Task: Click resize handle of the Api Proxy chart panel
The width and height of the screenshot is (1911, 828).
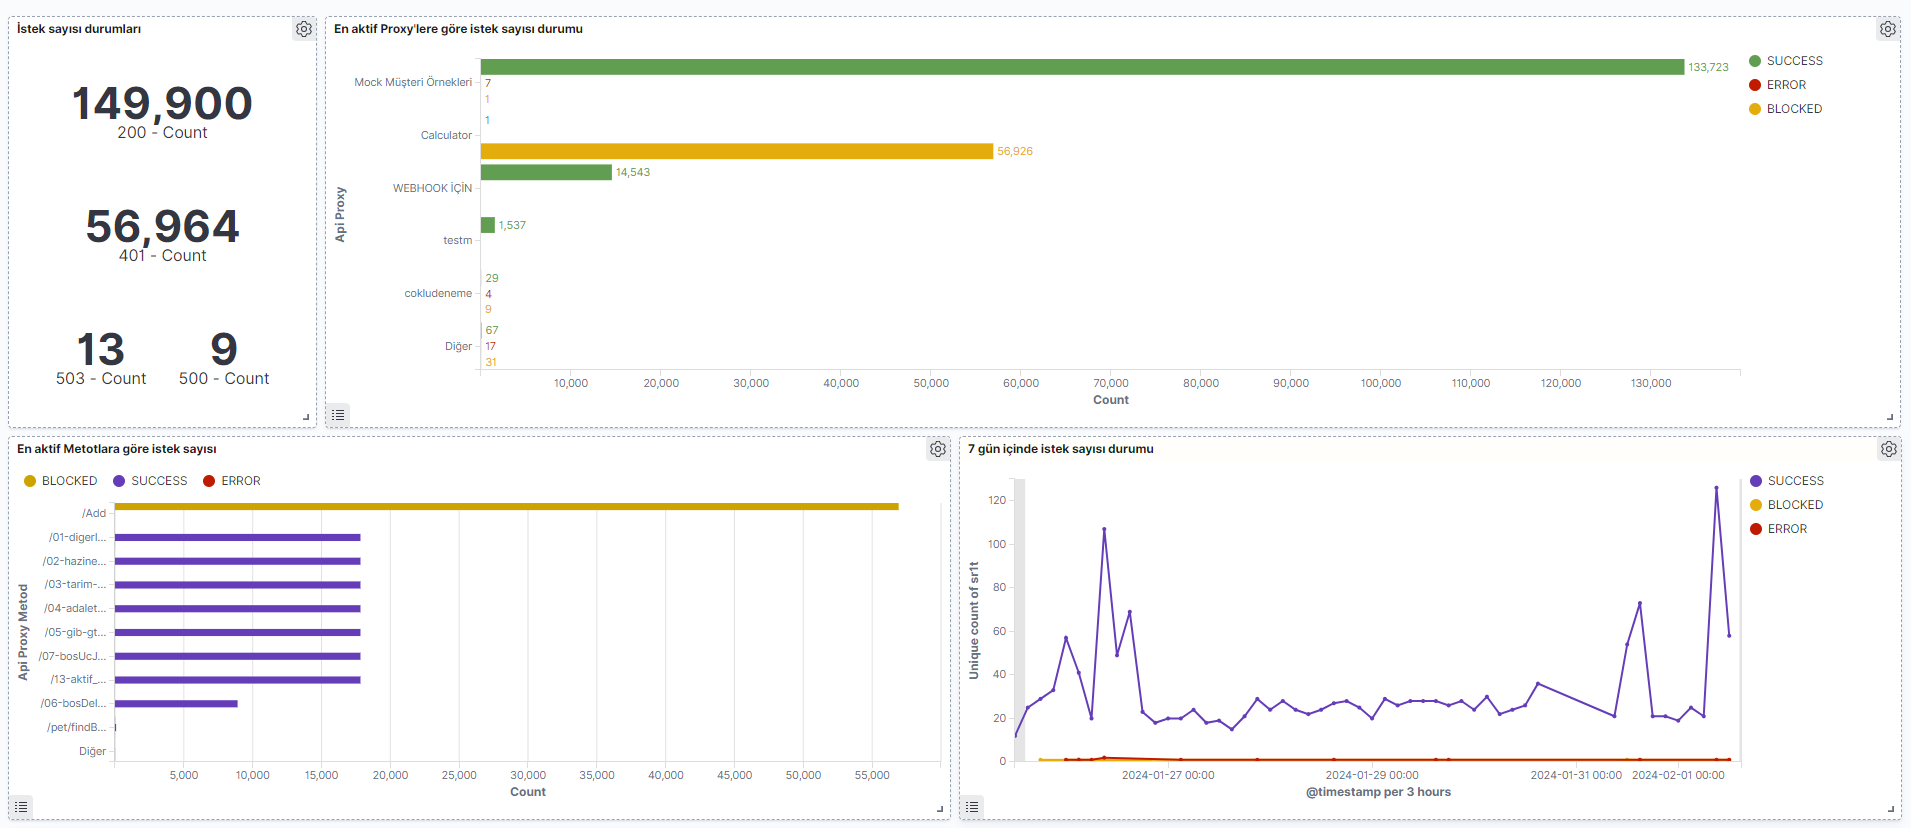Action: tap(1890, 417)
